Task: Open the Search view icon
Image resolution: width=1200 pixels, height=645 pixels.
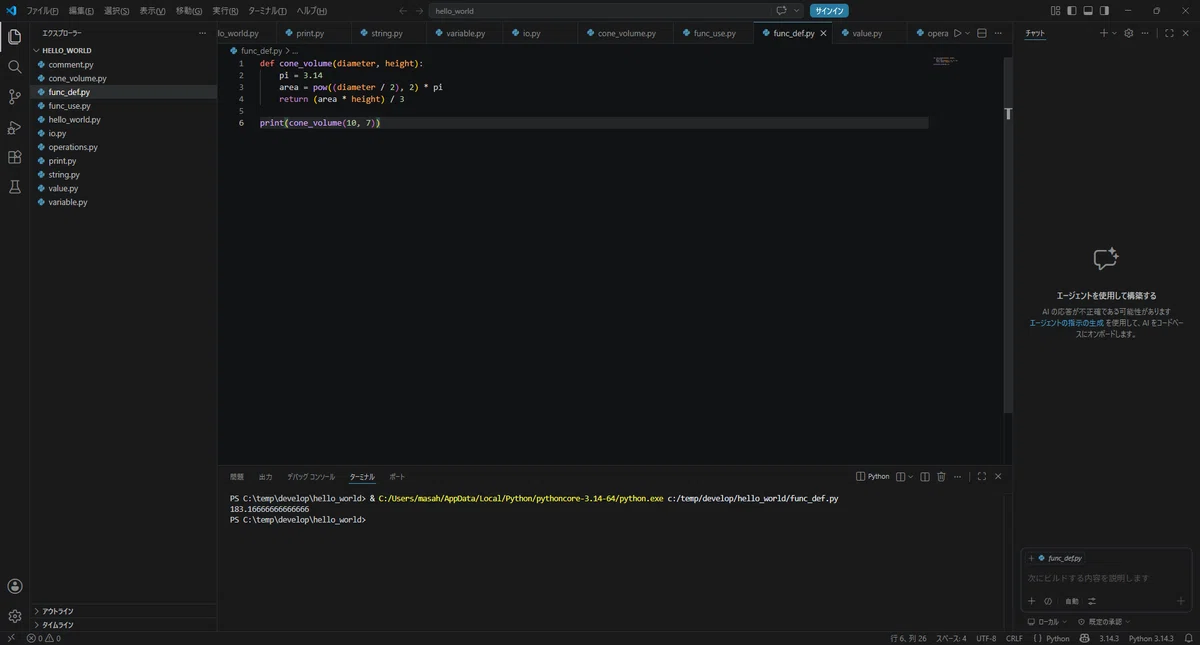Action: point(14,67)
